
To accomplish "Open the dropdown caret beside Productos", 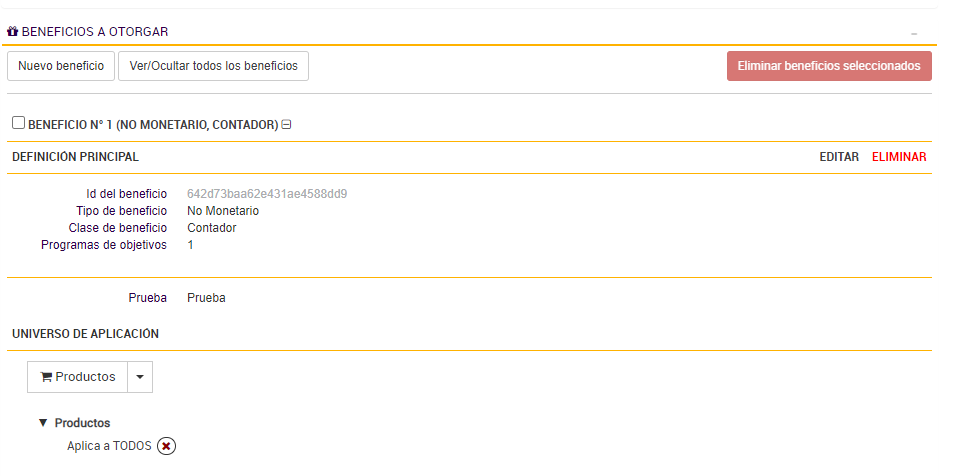I will click(x=140, y=377).
